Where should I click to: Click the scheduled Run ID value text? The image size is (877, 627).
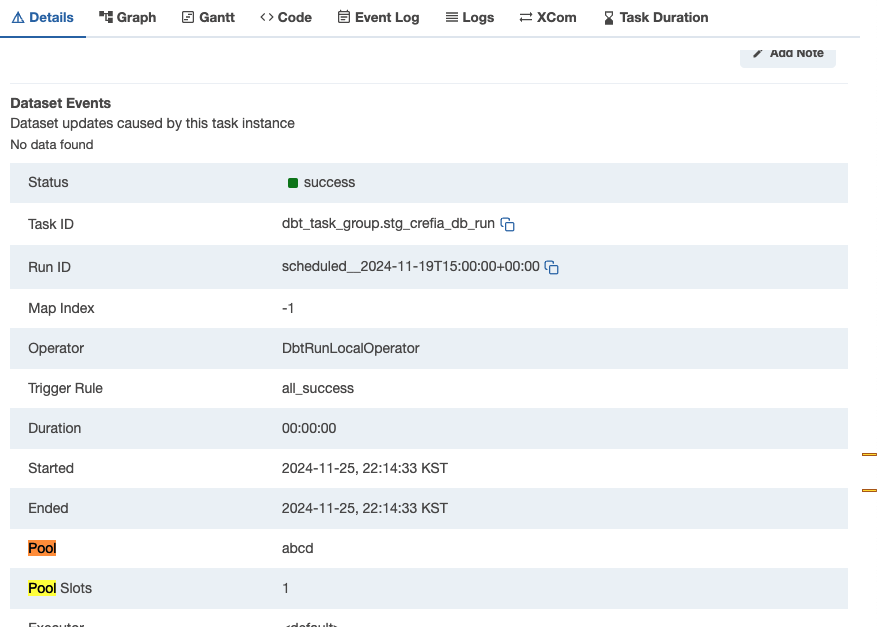(x=410, y=267)
